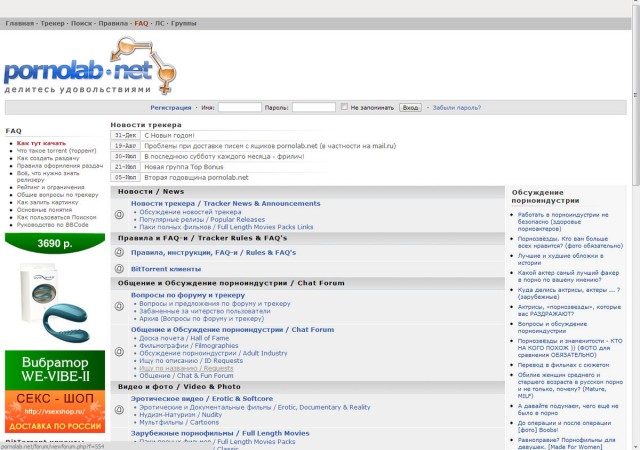
Task: Open FAQ link Как пользоваться Поиском
Action: pyautogui.click(x=56, y=217)
